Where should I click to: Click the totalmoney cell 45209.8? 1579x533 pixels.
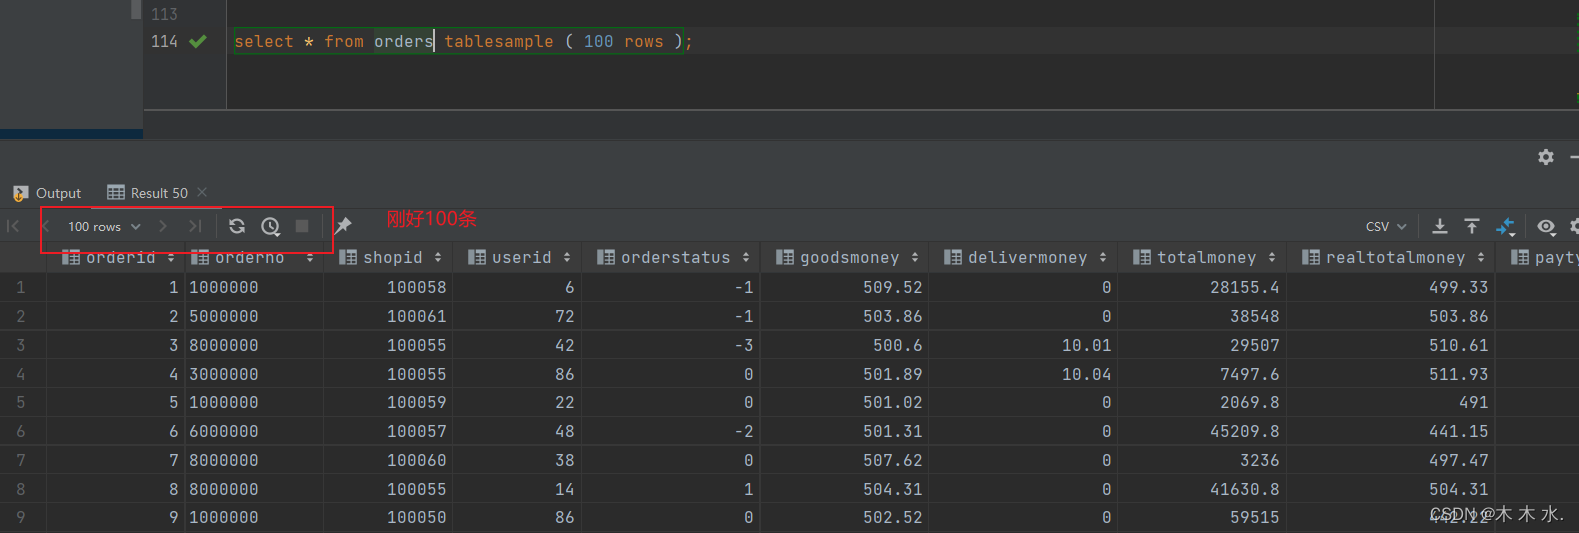[1203, 431]
